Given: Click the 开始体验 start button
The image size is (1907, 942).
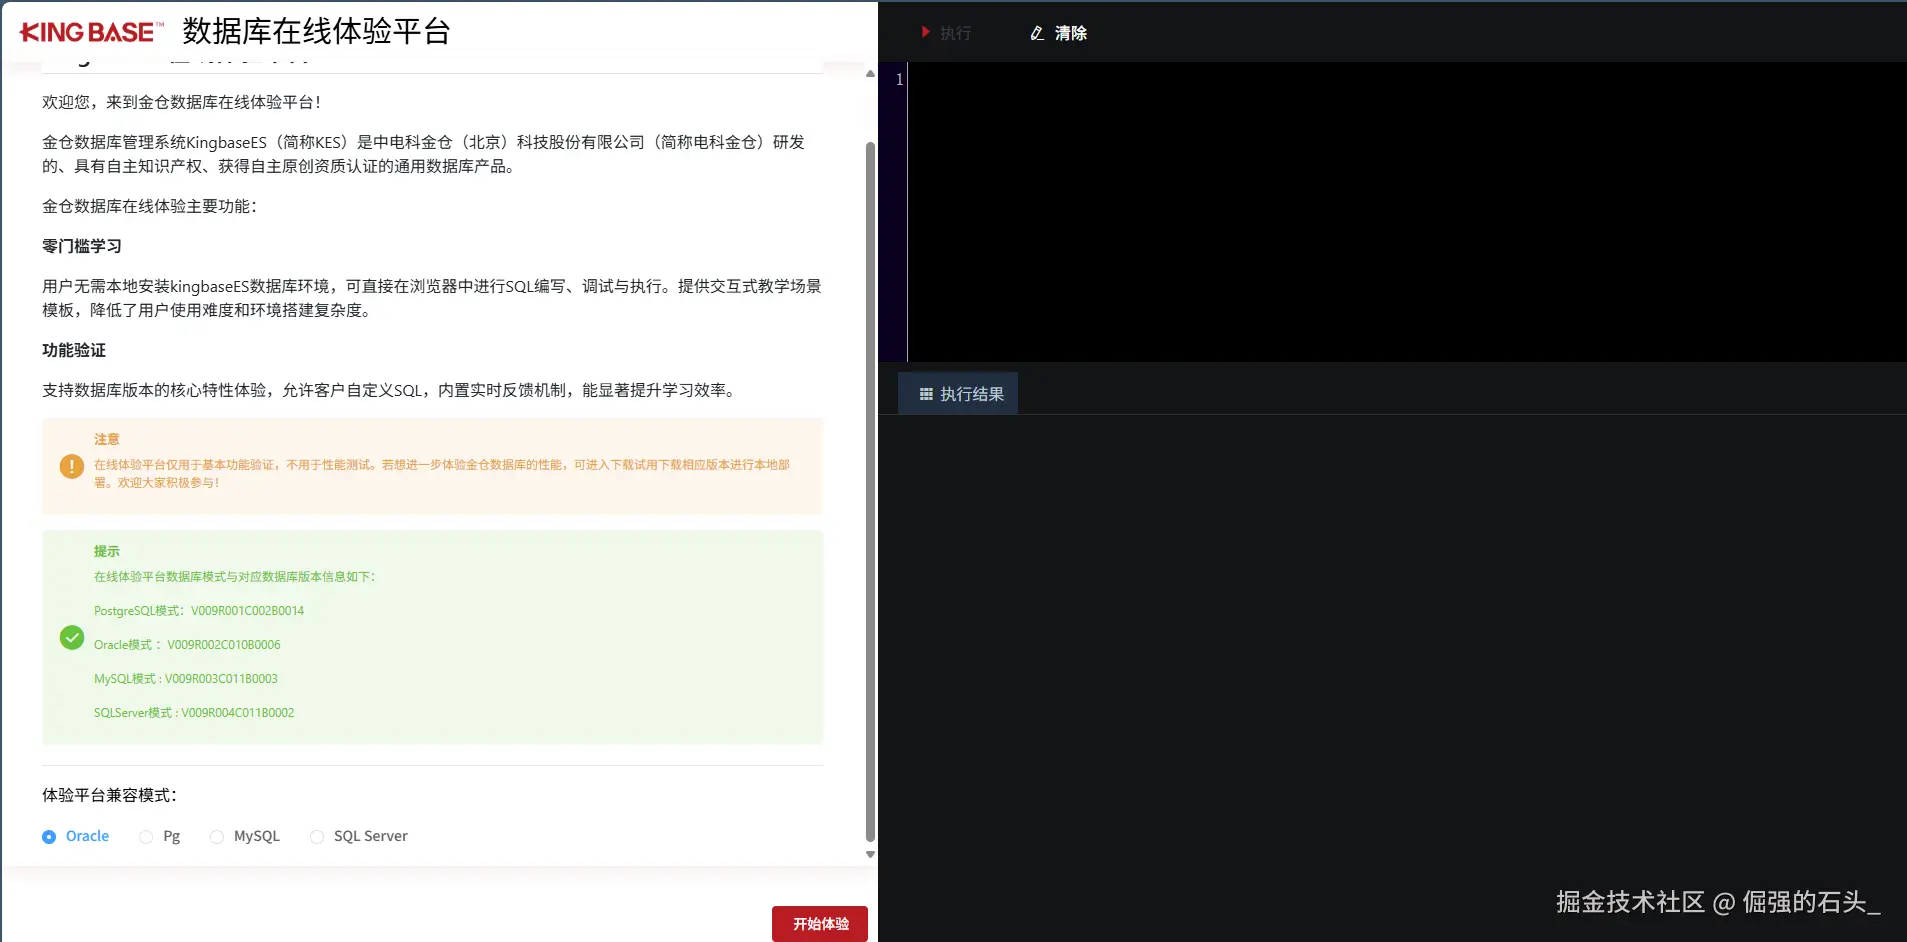Looking at the screenshot, I should click(x=820, y=923).
